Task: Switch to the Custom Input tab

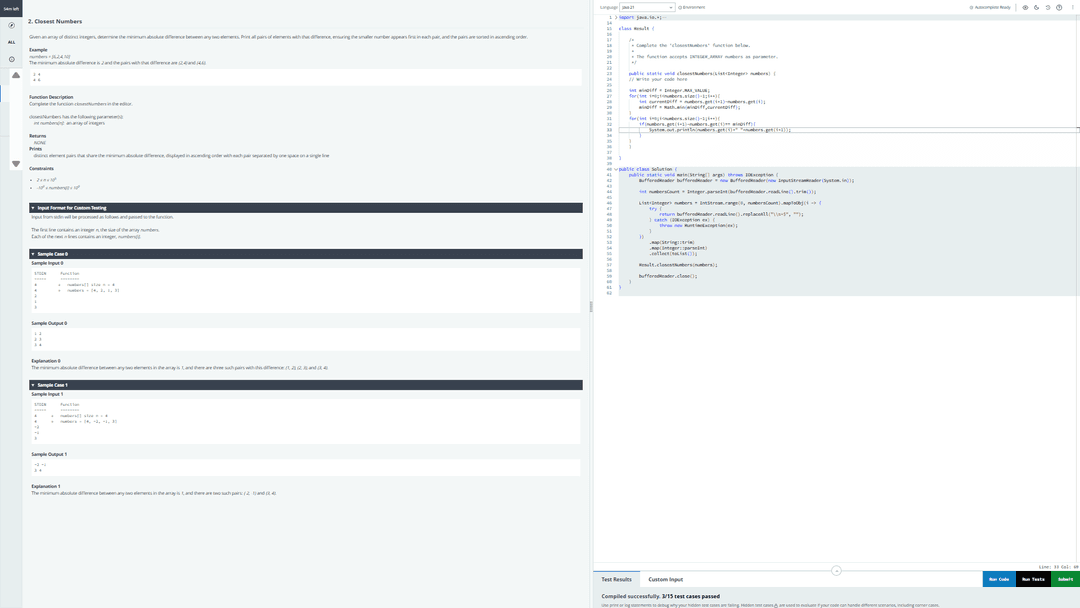Action: pos(665,579)
